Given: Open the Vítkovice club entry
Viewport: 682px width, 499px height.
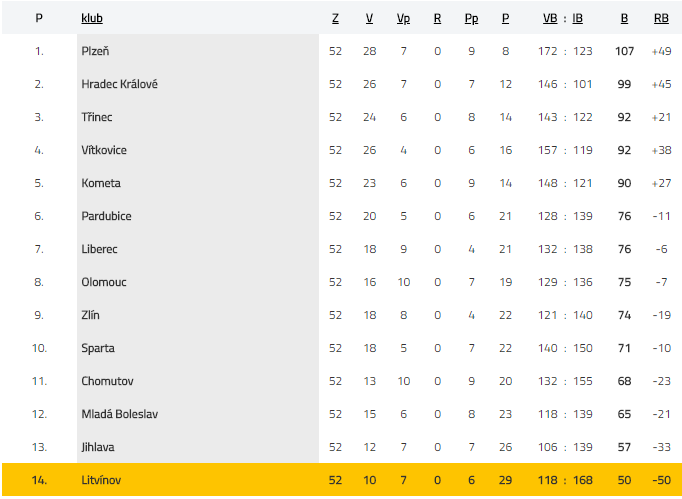Looking at the screenshot, I should click(x=104, y=150).
